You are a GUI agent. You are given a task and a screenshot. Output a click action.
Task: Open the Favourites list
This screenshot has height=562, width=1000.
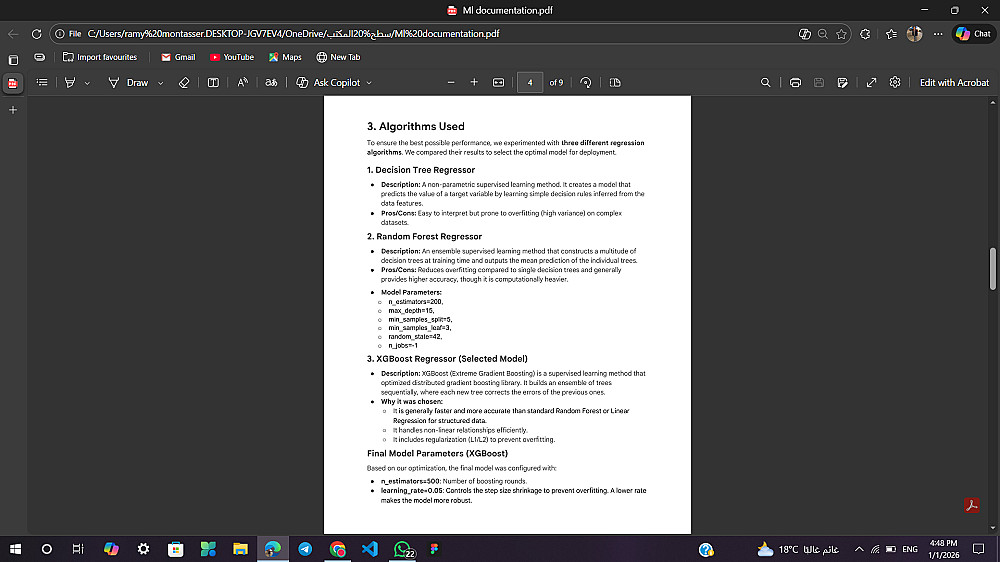click(x=891, y=34)
